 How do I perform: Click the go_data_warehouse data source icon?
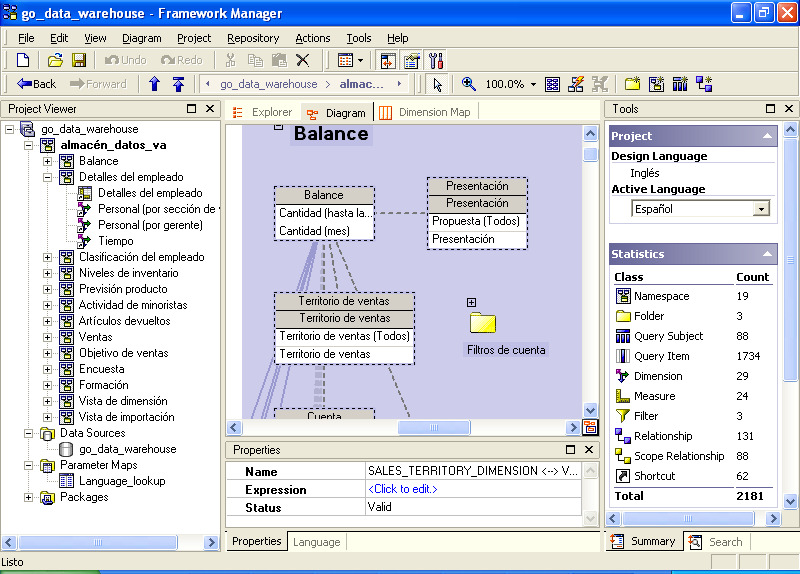point(66,449)
